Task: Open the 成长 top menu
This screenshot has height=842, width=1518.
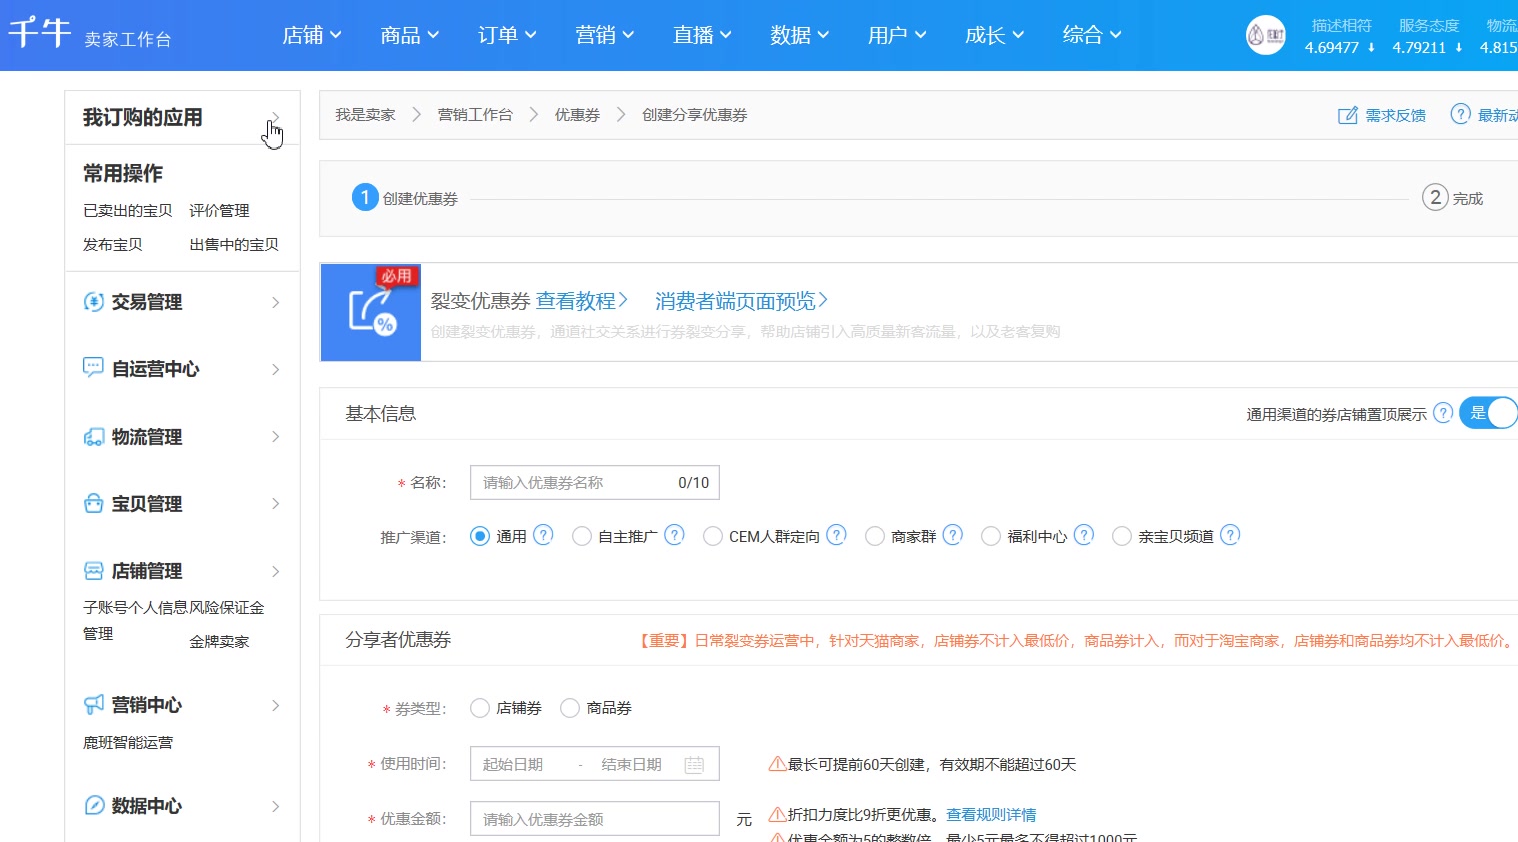Action: (x=995, y=35)
